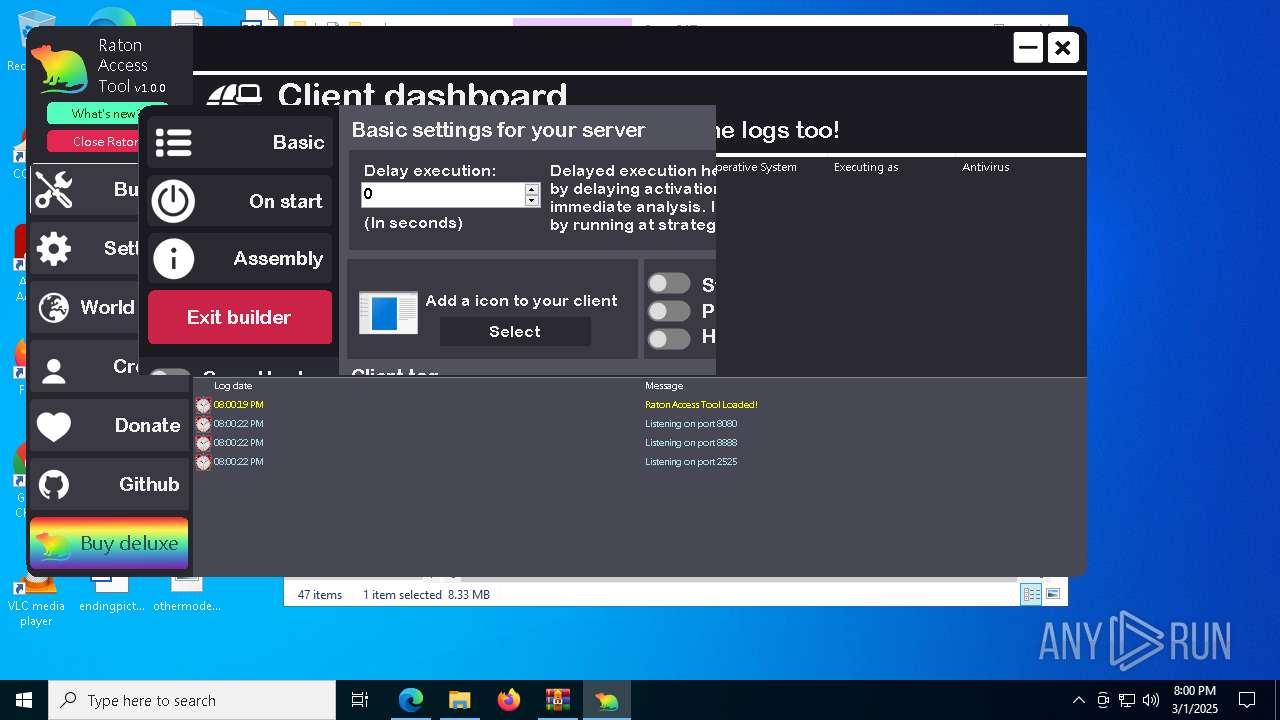Click the clock icon on 08:00:19 PM row
Image resolution: width=1280 pixels, height=720 pixels.
203,405
